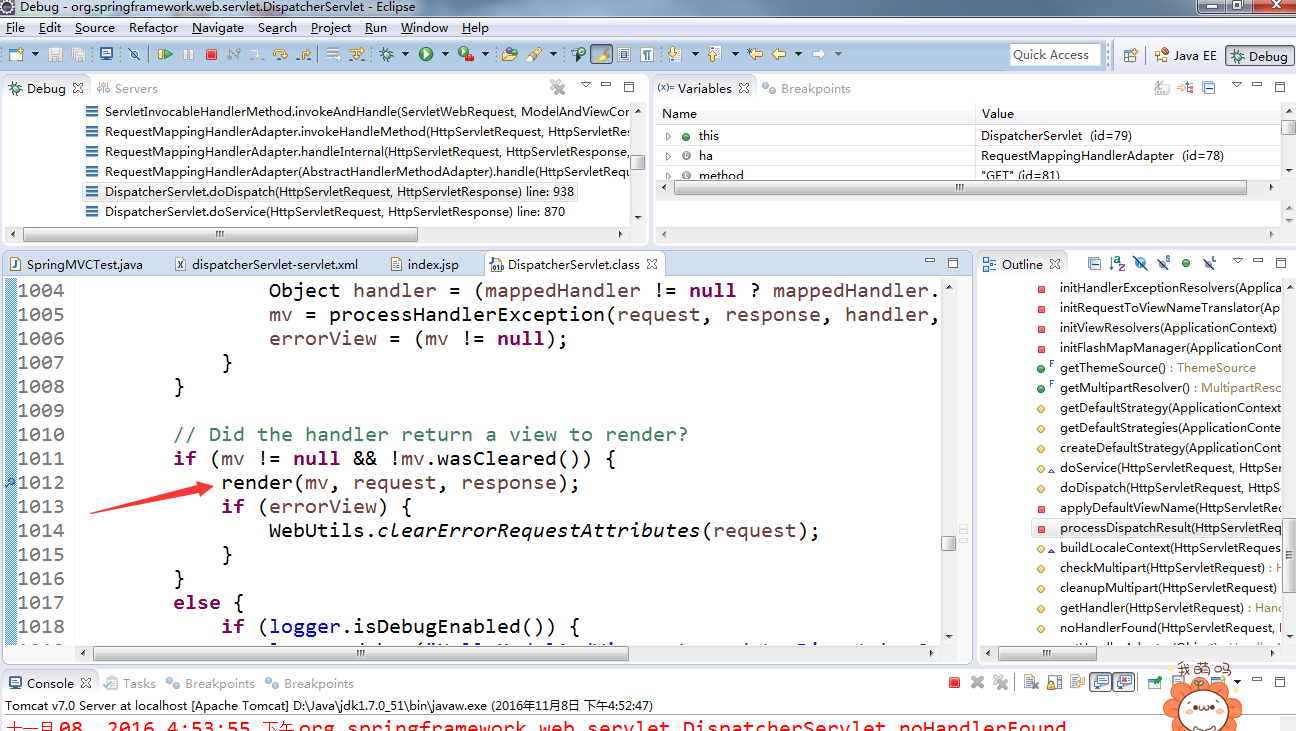Toggle Show Logical Structure in Variables view
Screen dimensions: 1296x731
pos(1185,87)
